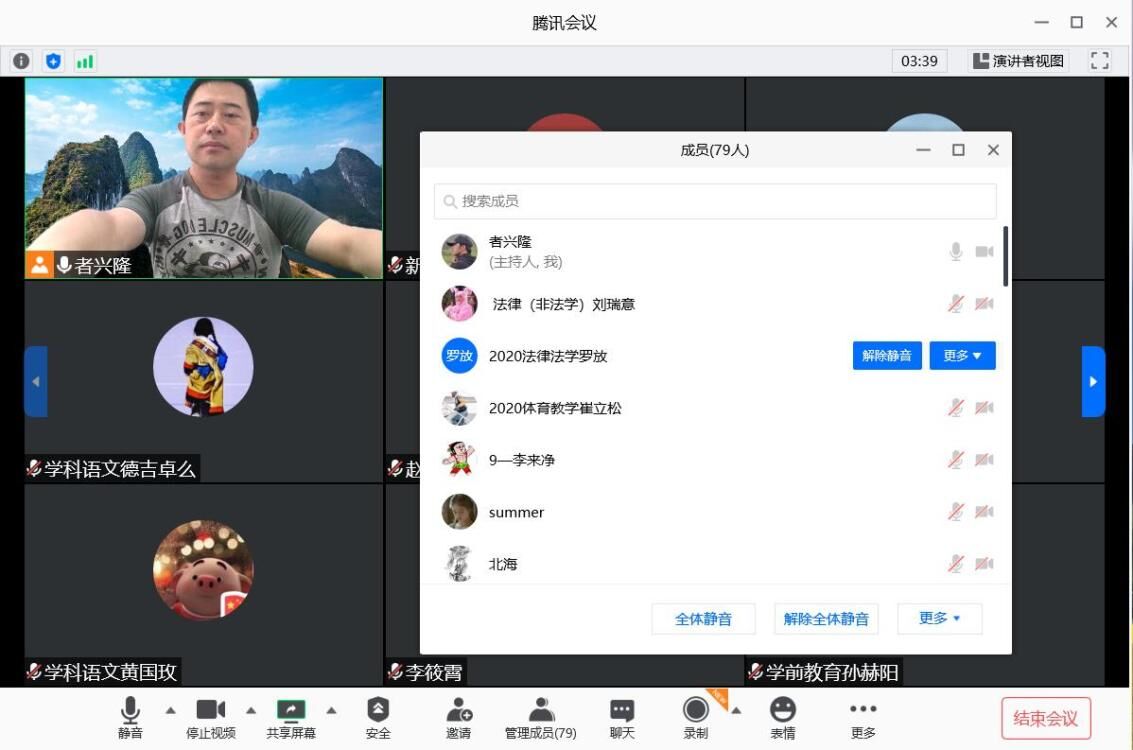Toggle the Mute (静音) microphone button
This screenshot has width=1133, height=750.
coord(130,711)
